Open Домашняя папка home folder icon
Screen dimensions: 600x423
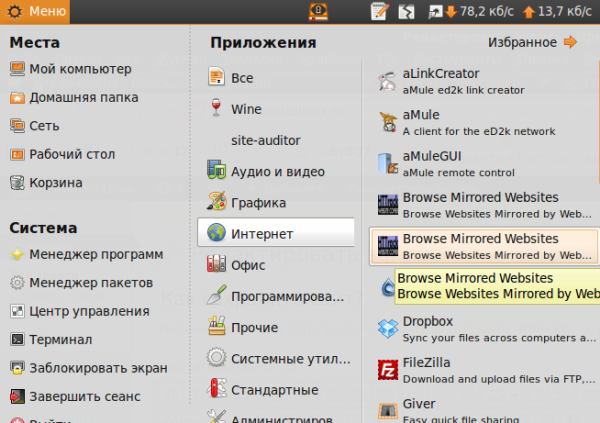[17, 98]
